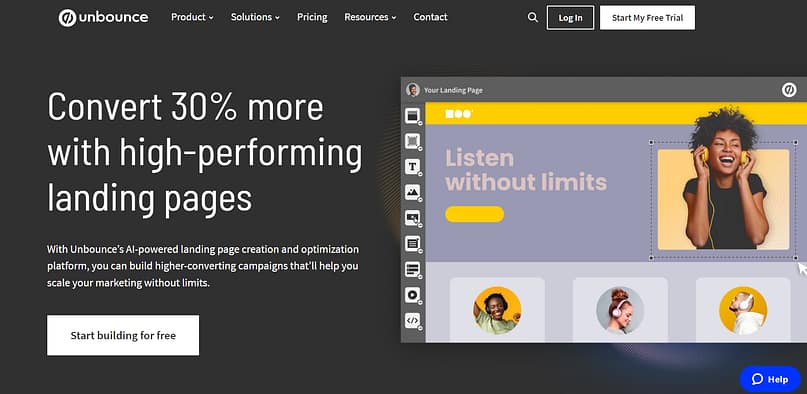This screenshot has height=394, width=807.
Task: Select the Custom HTML code tool
Action: (412, 320)
